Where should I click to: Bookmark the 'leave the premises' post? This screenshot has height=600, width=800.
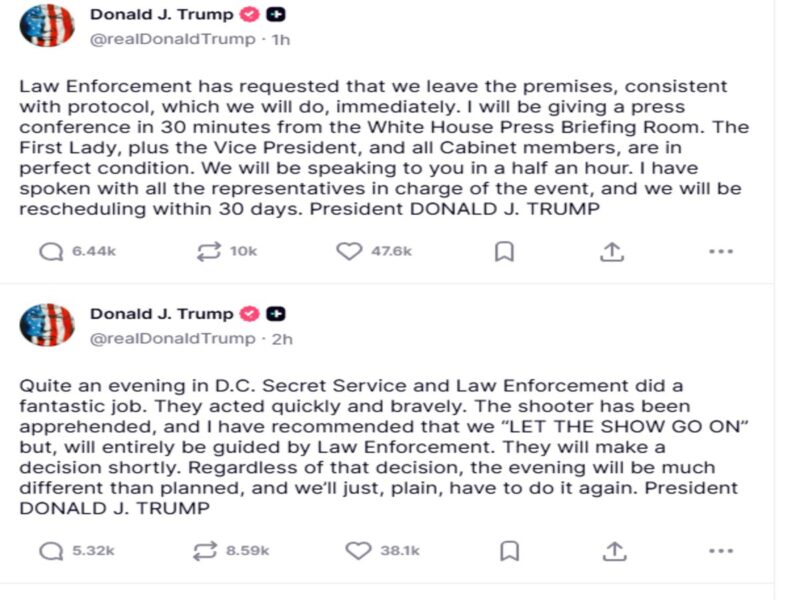click(505, 252)
